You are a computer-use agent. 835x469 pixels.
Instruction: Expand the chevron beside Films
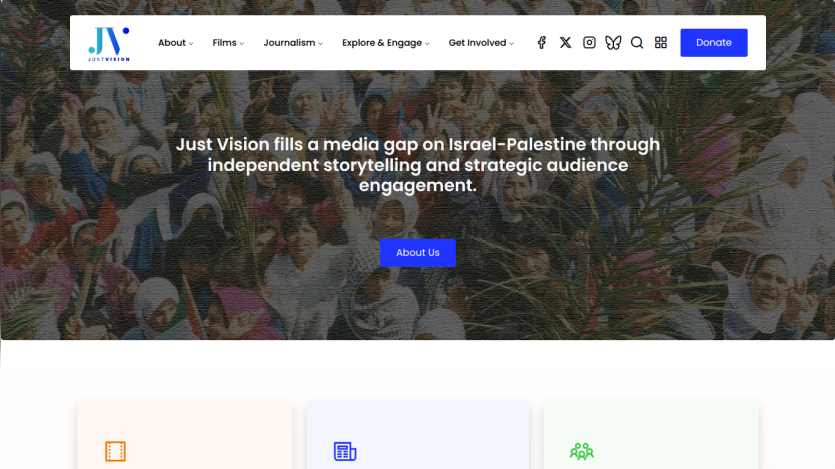click(x=242, y=44)
